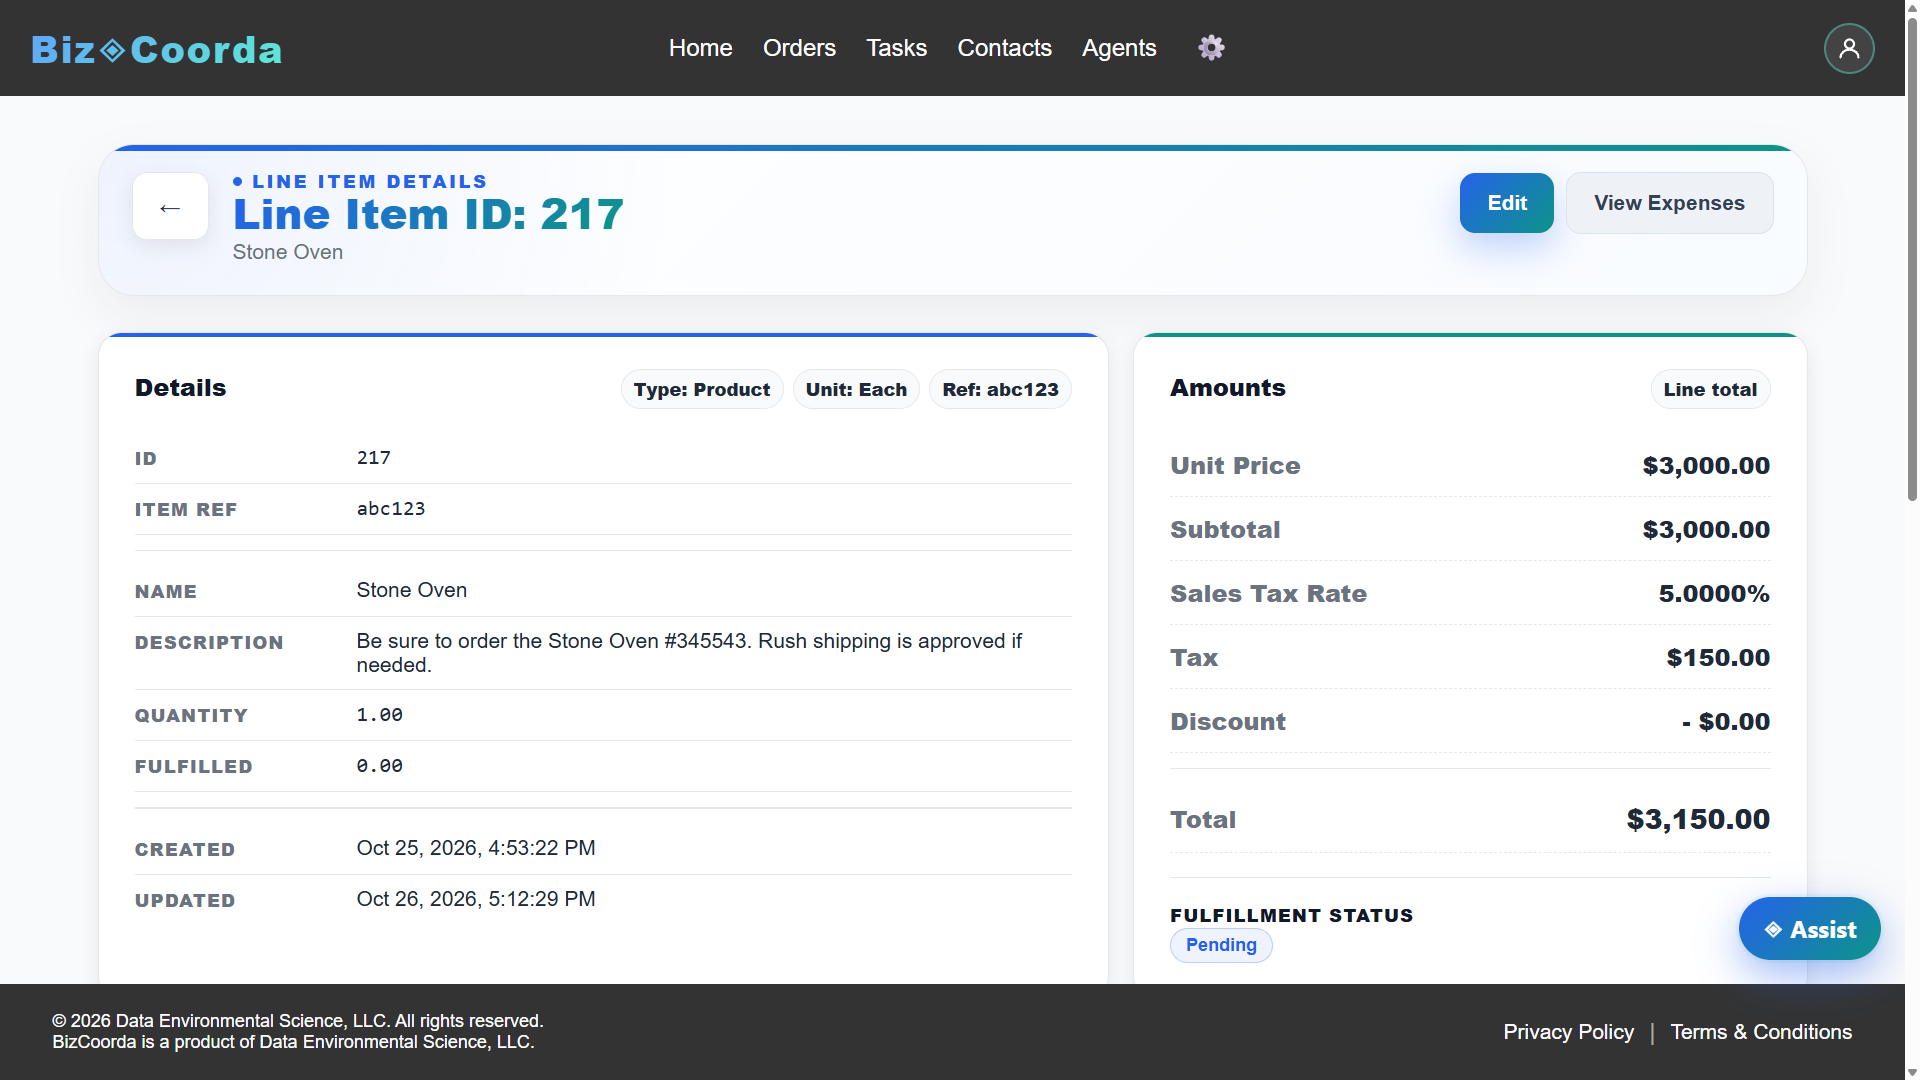Open the Orders menu item
The width and height of the screenshot is (1920, 1080).
click(799, 48)
